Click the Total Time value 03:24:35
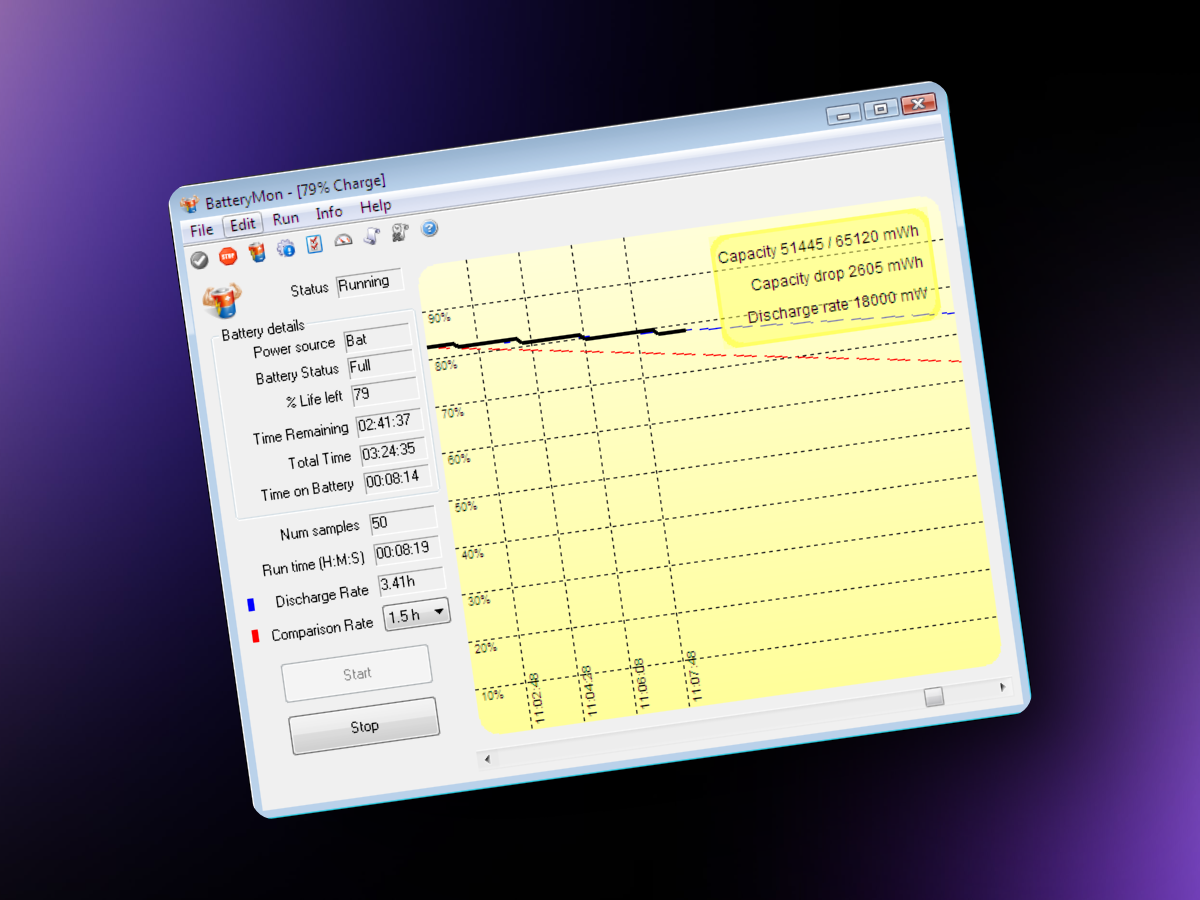This screenshot has height=900, width=1200. [x=394, y=451]
